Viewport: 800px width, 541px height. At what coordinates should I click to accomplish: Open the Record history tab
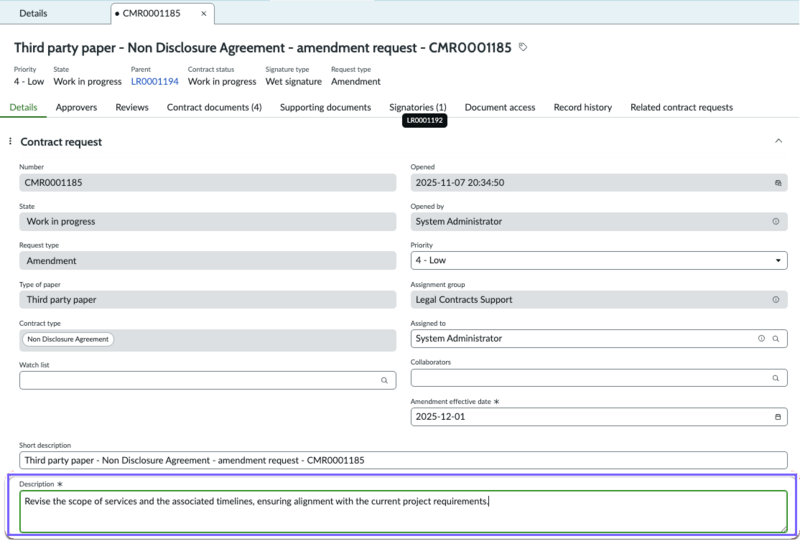tap(583, 107)
